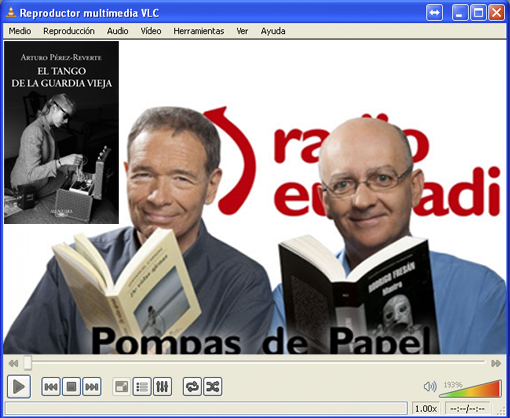The height and width of the screenshot is (418, 510).
Task: Open the Medio menu
Action: pos(20,31)
